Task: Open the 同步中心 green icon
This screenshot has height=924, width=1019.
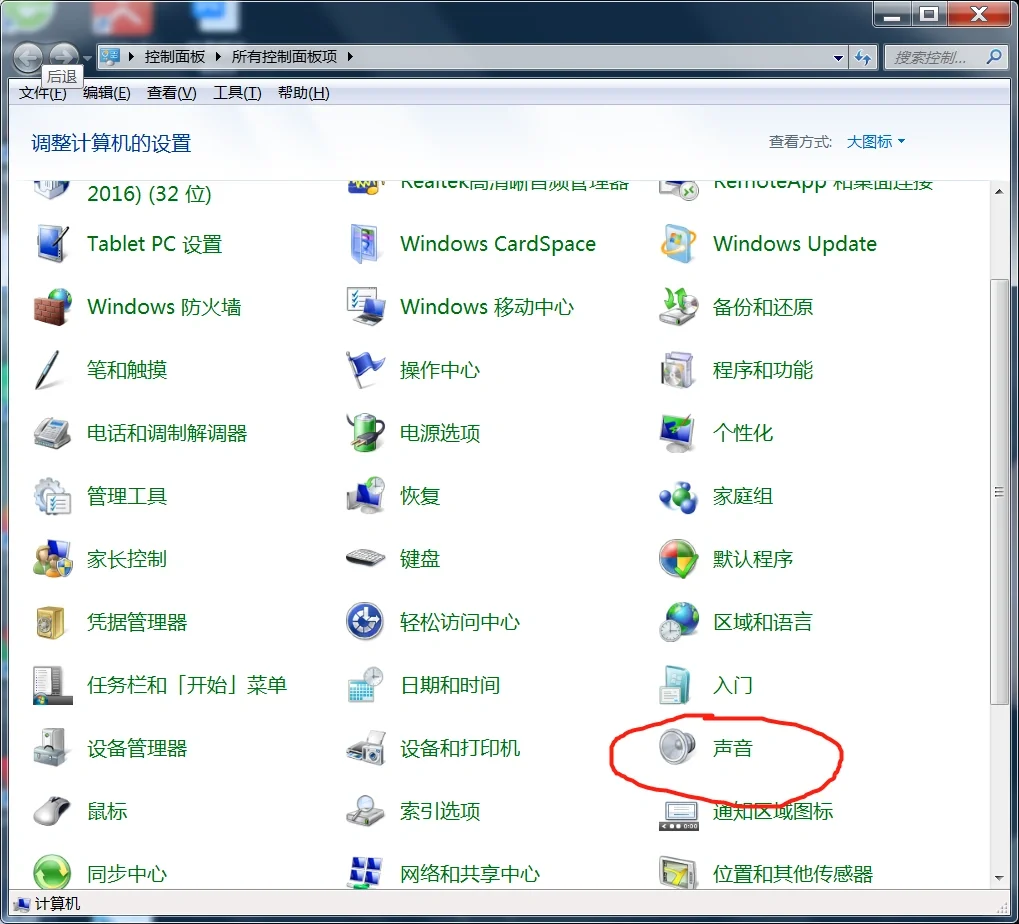Action: pyautogui.click(x=52, y=873)
